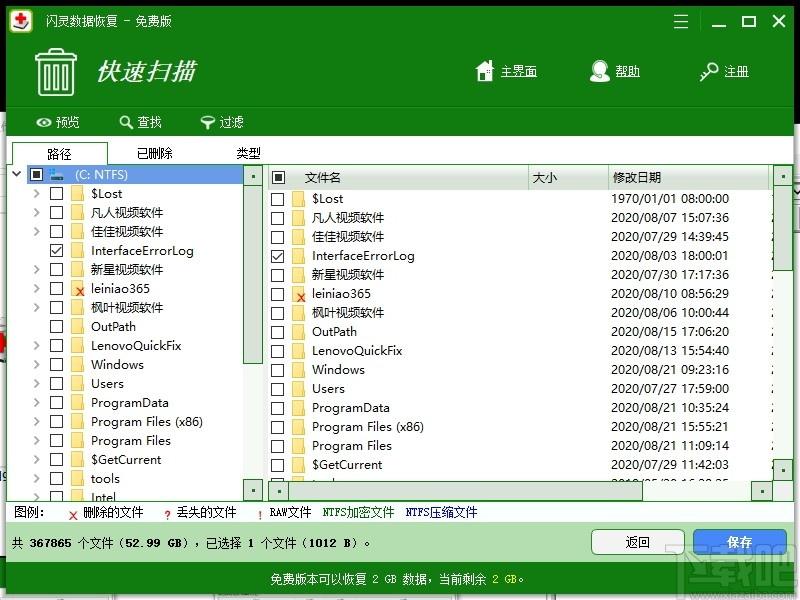Click the date 2020/08/21 09:23:16
Viewport: 800px width, 600px height.
click(670, 370)
